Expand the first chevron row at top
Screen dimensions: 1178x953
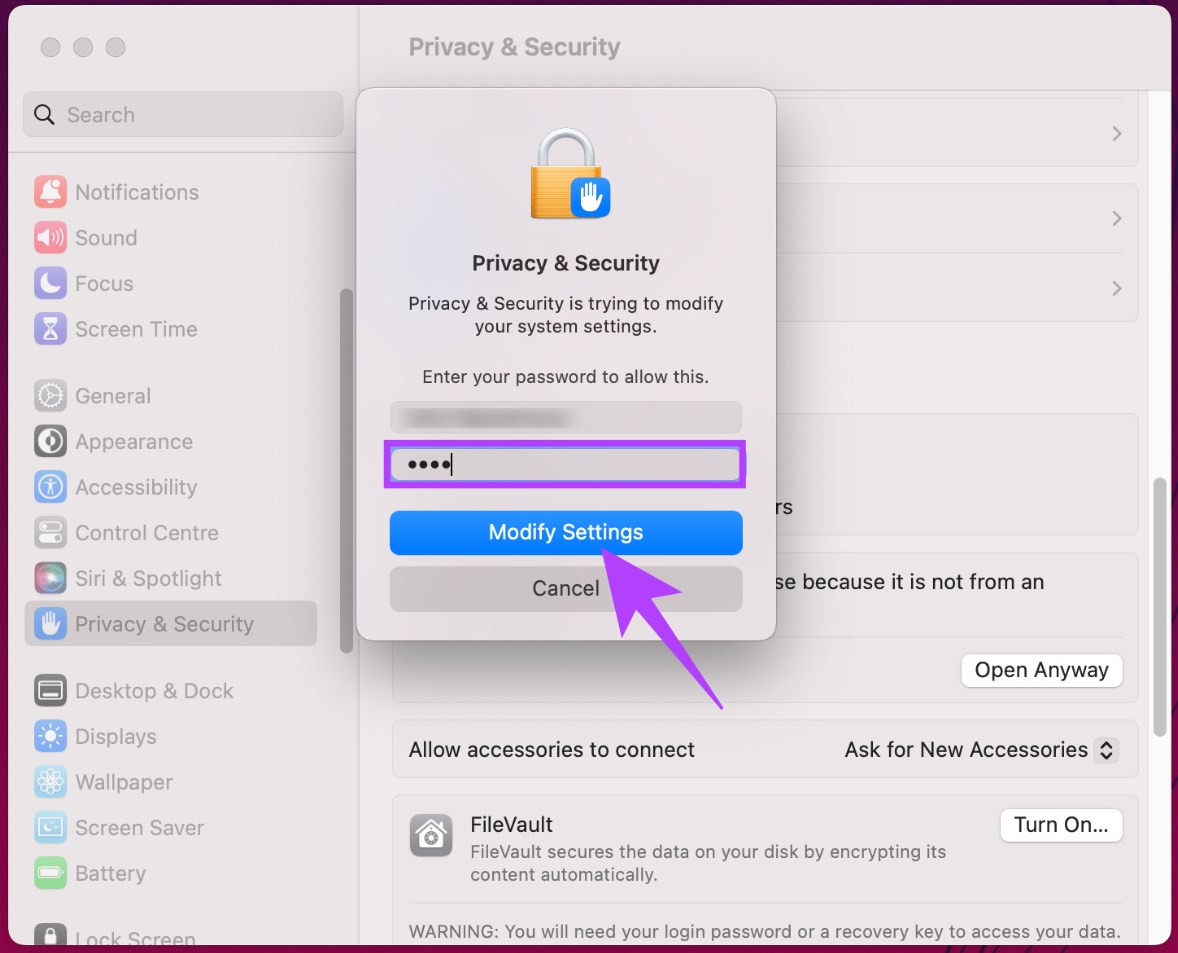[x=1116, y=134]
